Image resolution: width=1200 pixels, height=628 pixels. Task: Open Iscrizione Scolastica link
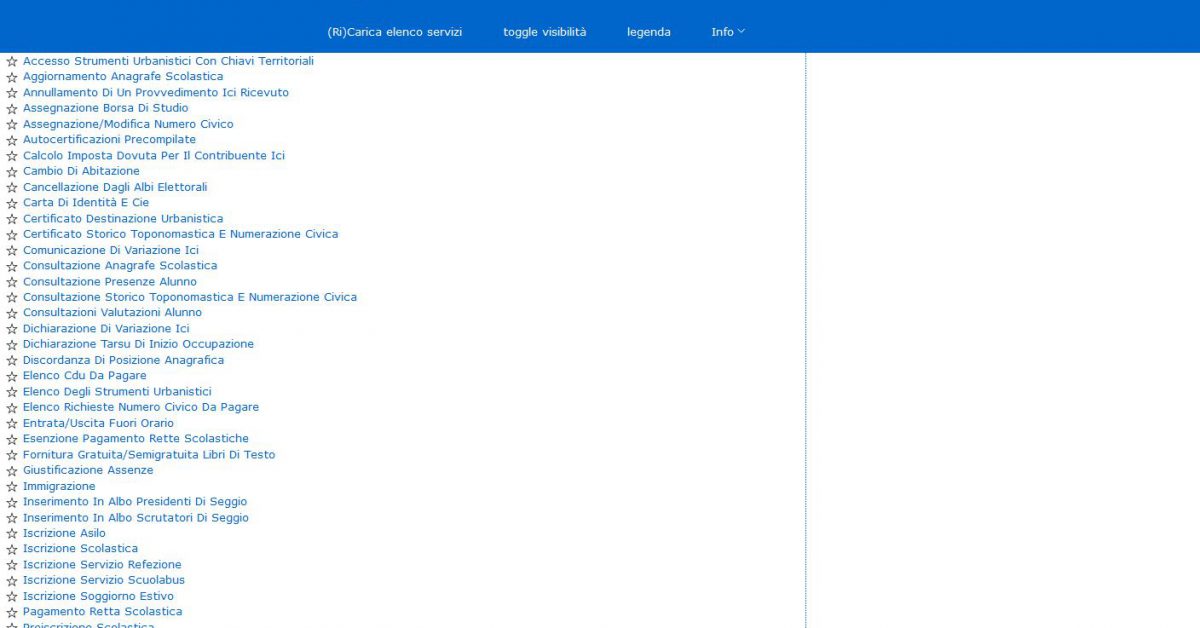click(x=80, y=548)
